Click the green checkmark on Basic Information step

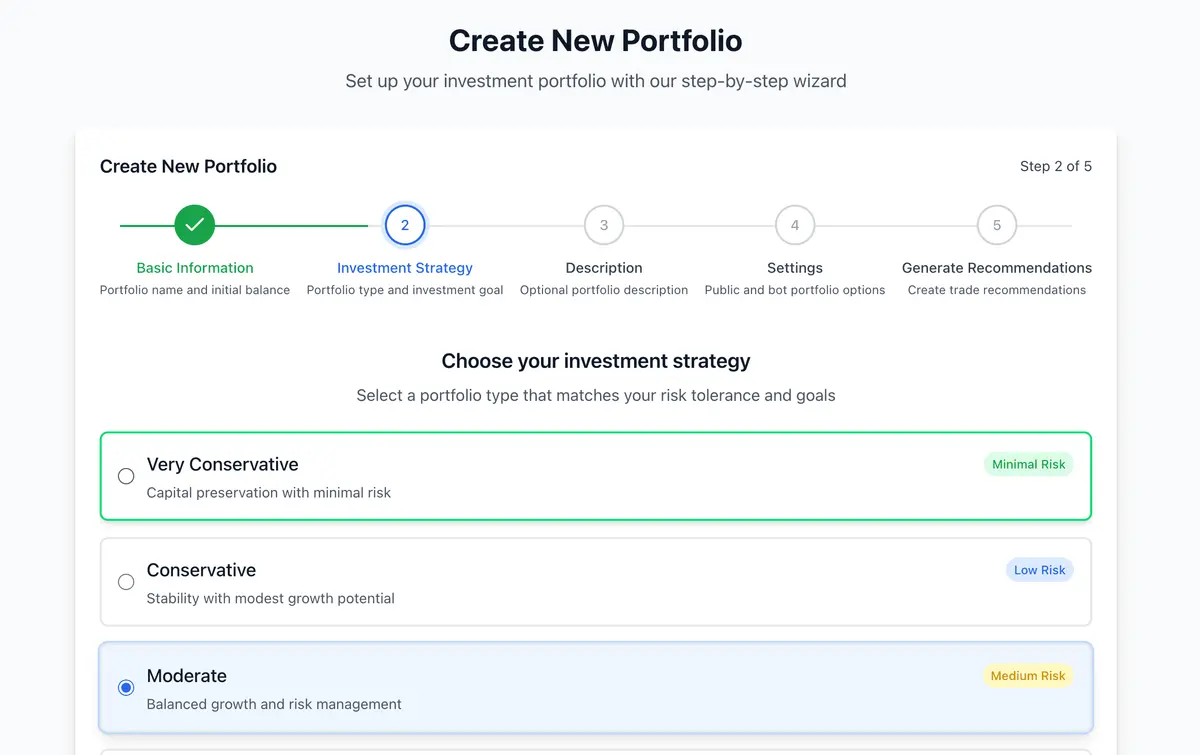tap(195, 224)
